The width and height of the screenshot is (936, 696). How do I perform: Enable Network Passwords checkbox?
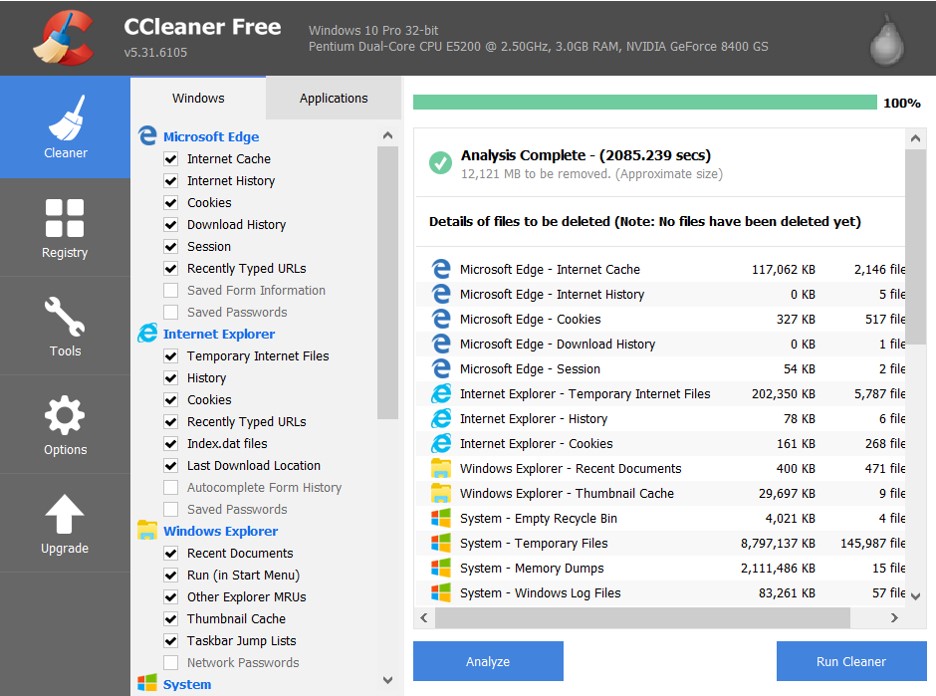pyautogui.click(x=171, y=663)
